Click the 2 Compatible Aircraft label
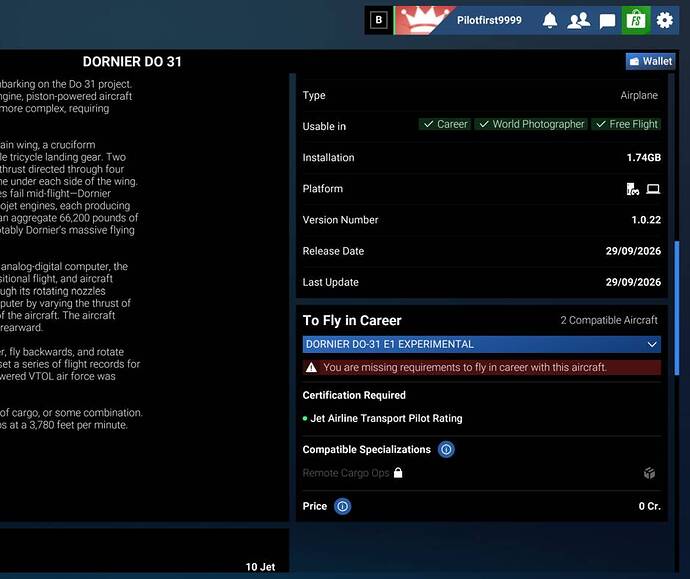The height and width of the screenshot is (579, 690). (609, 320)
